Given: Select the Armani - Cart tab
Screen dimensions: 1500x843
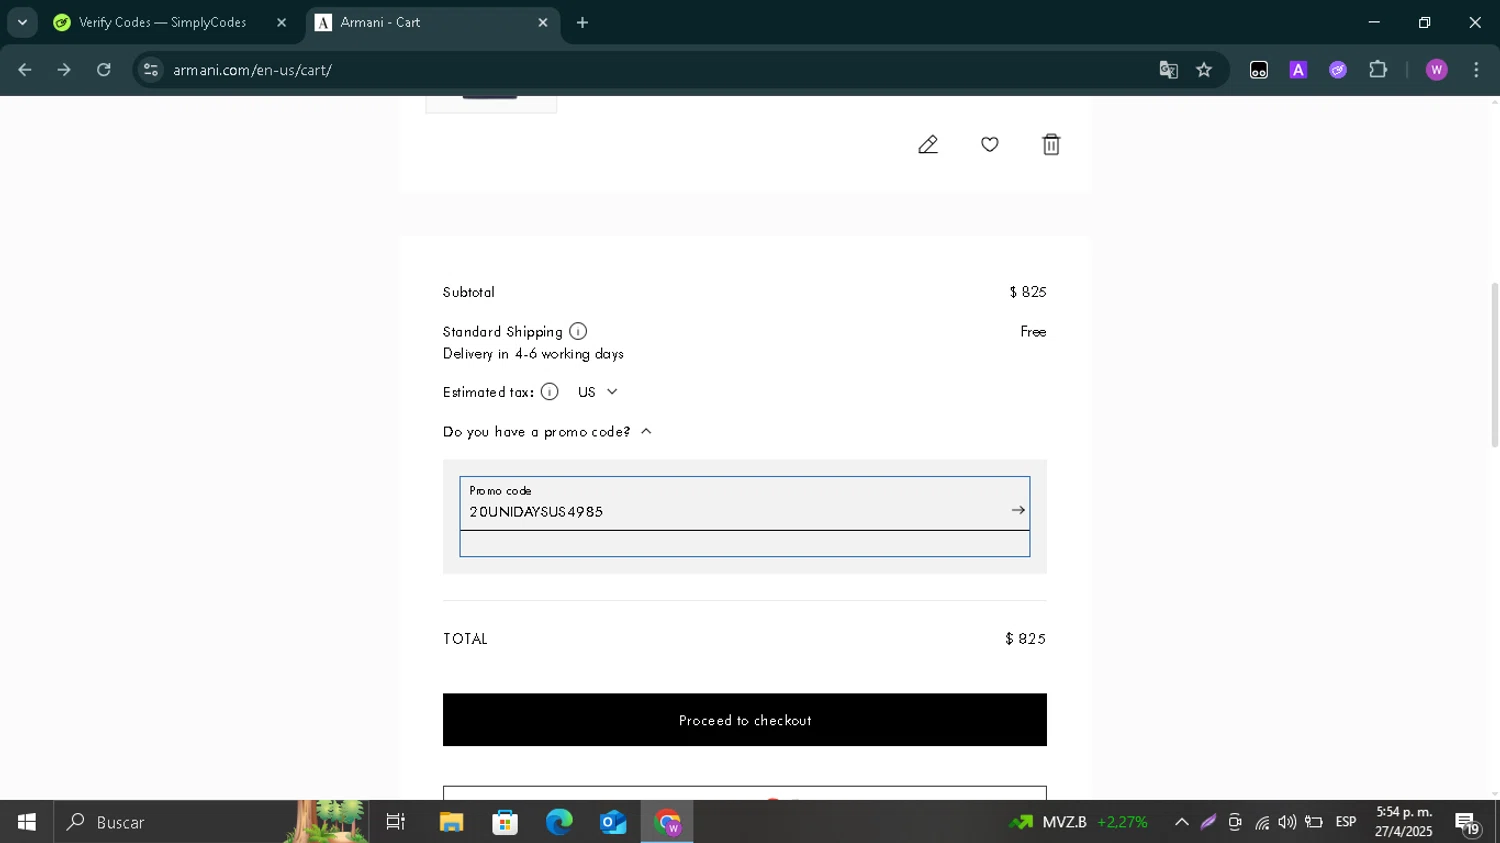Looking at the screenshot, I should [x=430, y=22].
